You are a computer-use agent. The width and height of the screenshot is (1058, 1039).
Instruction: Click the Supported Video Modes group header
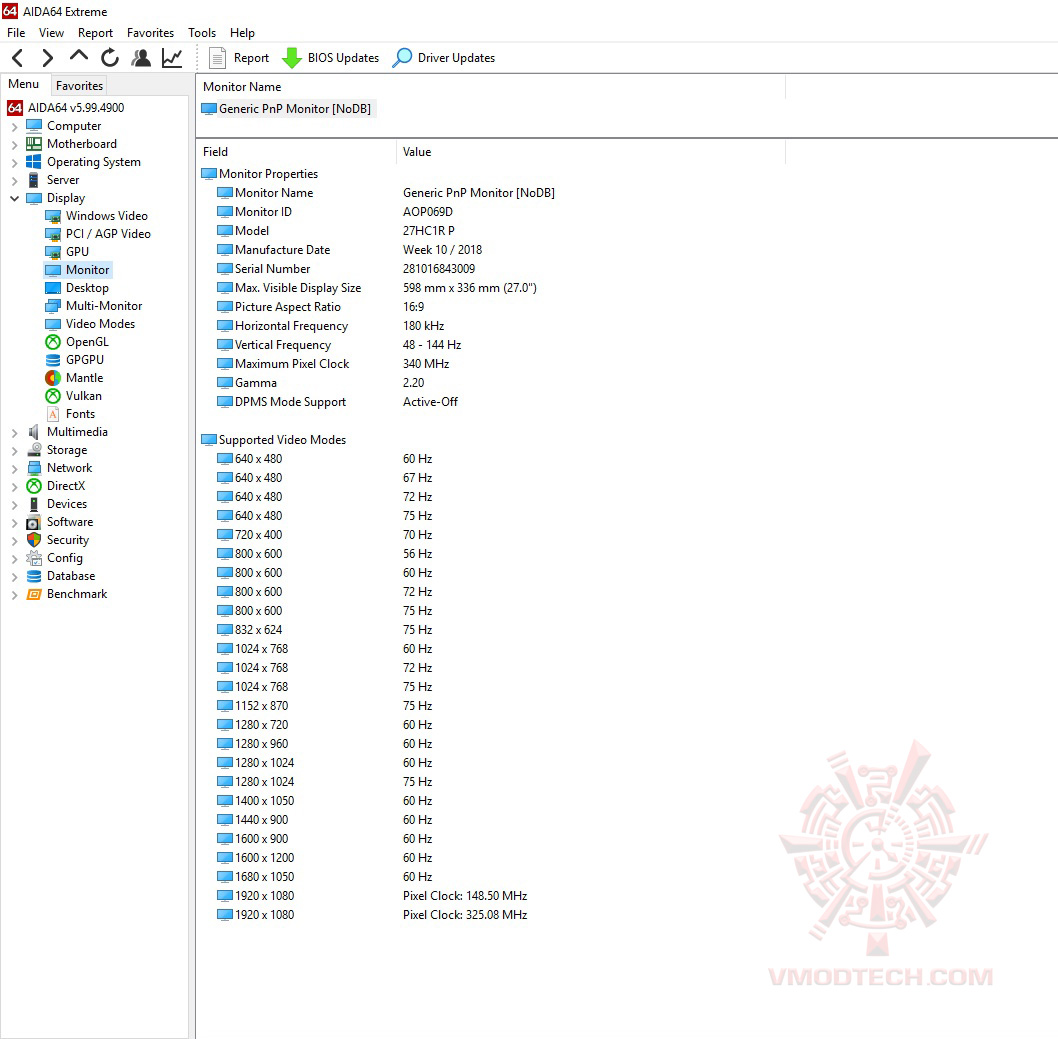[274, 440]
